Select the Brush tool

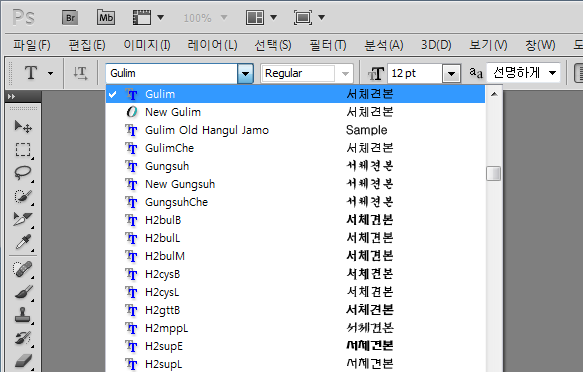(x=23, y=292)
